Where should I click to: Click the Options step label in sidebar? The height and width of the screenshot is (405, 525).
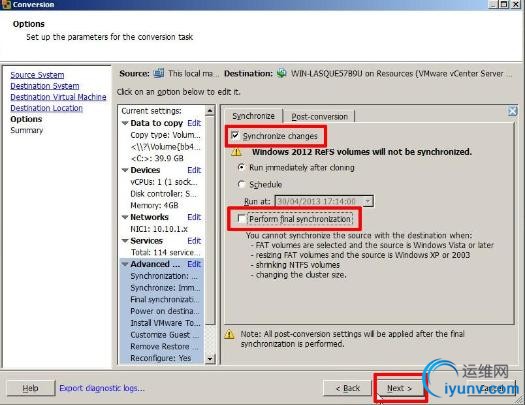click(x=26, y=119)
